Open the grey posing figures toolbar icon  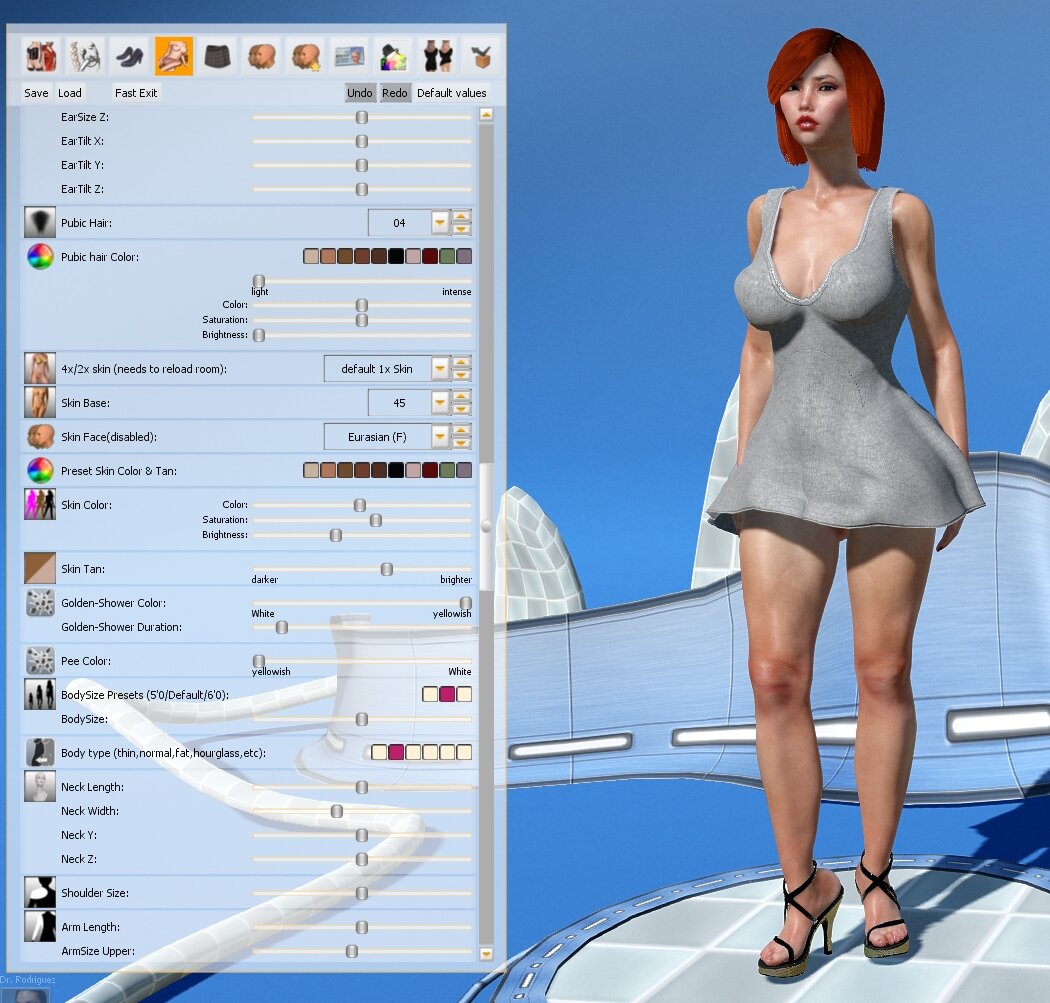pyautogui.click(x=85, y=56)
